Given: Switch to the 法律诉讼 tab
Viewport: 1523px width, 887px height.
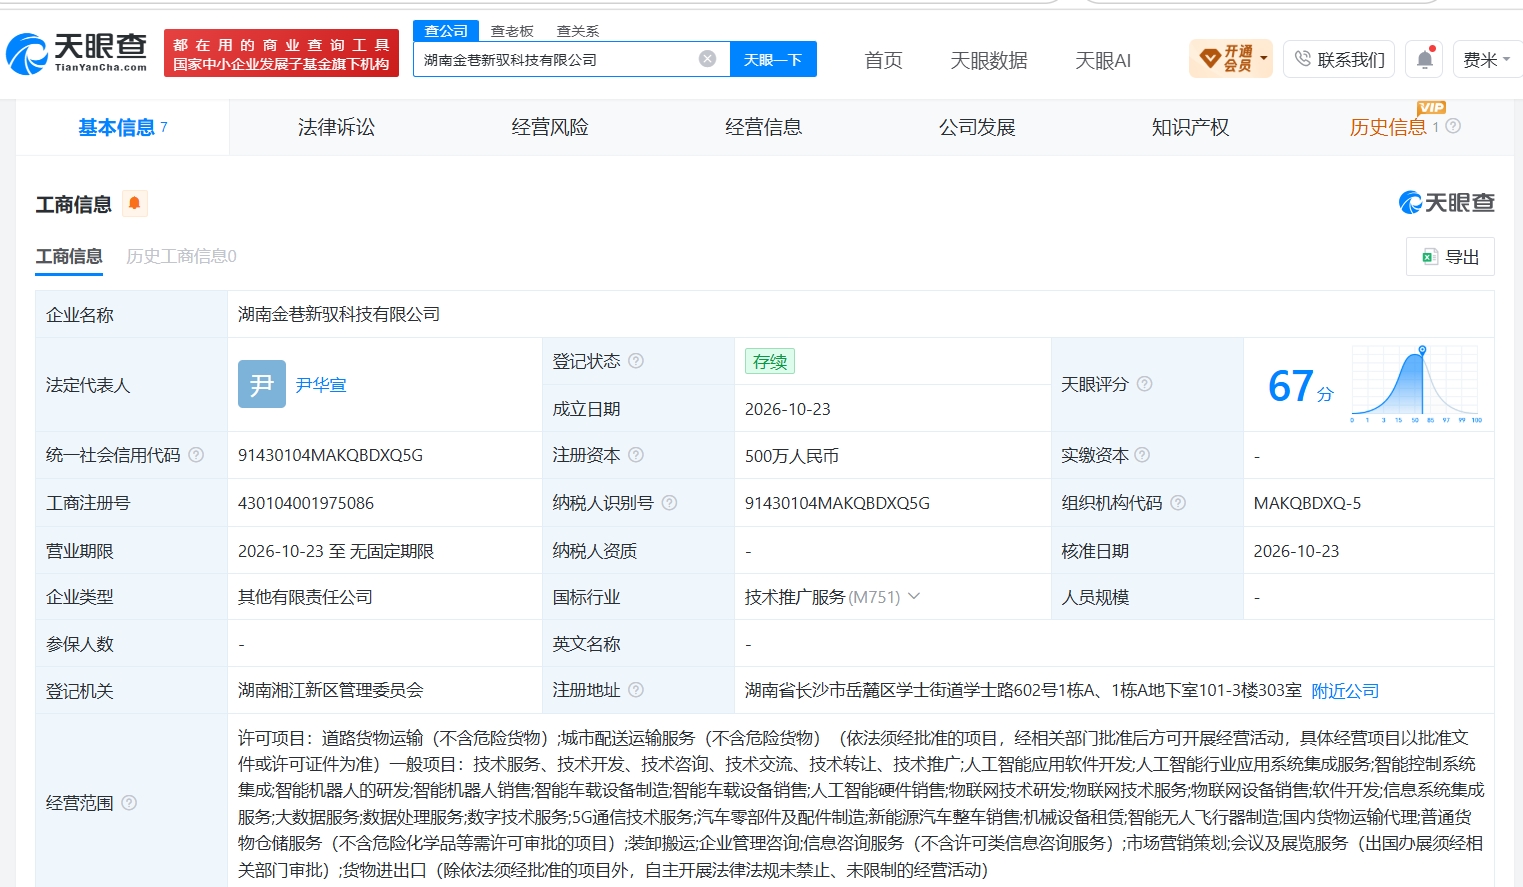Looking at the screenshot, I should click(x=336, y=127).
